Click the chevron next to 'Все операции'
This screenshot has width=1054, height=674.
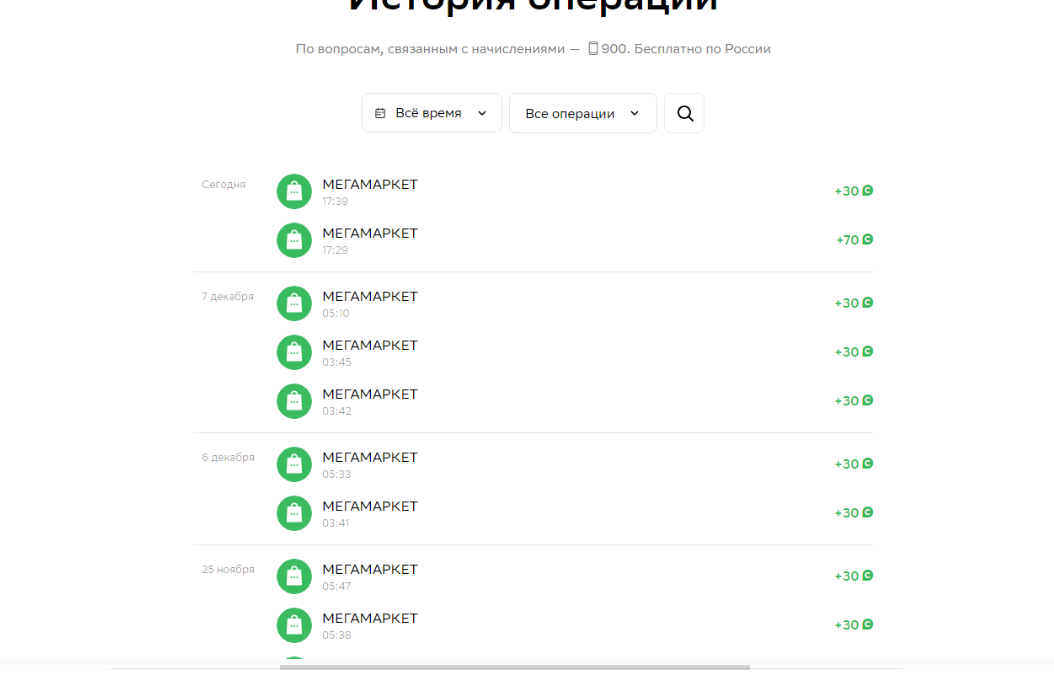point(635,113)
